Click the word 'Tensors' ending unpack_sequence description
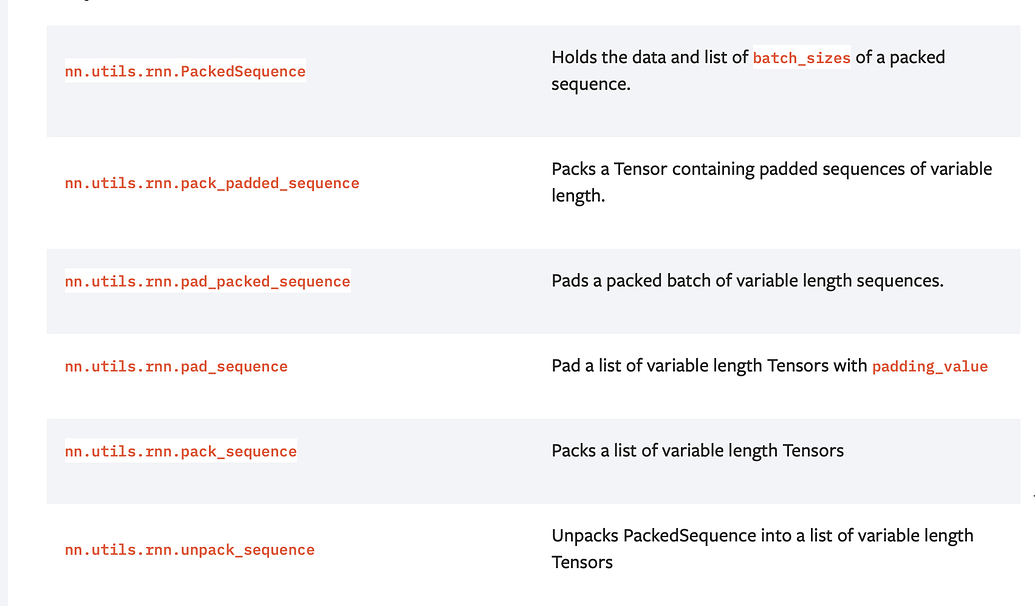 pos(582,563)
